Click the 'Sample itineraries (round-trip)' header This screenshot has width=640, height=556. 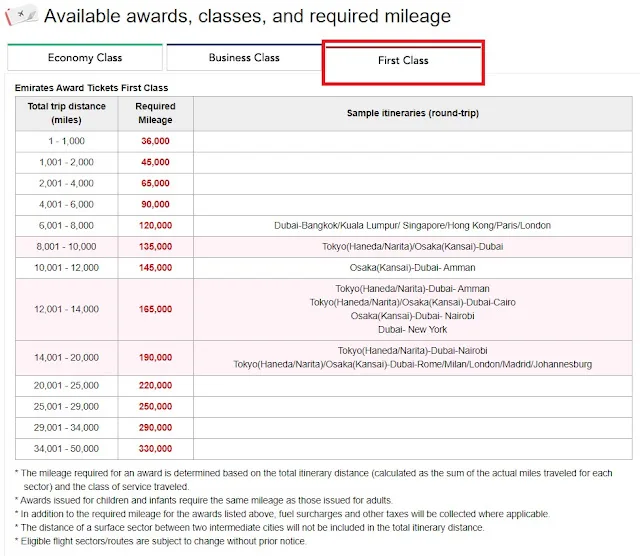tap(413, 113)
